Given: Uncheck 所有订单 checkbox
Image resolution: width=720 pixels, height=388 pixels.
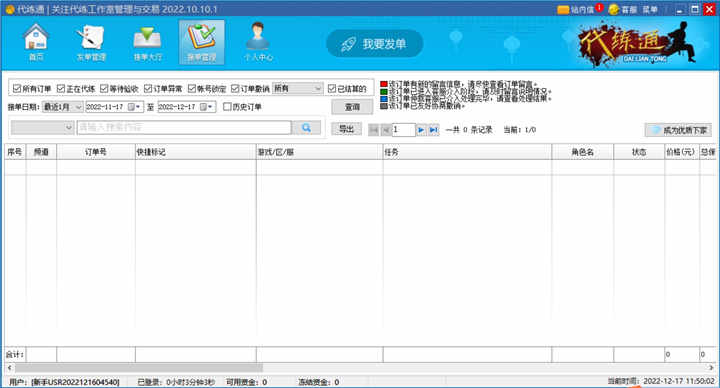Looking at the screenshot, I should (x=17, y=88).
